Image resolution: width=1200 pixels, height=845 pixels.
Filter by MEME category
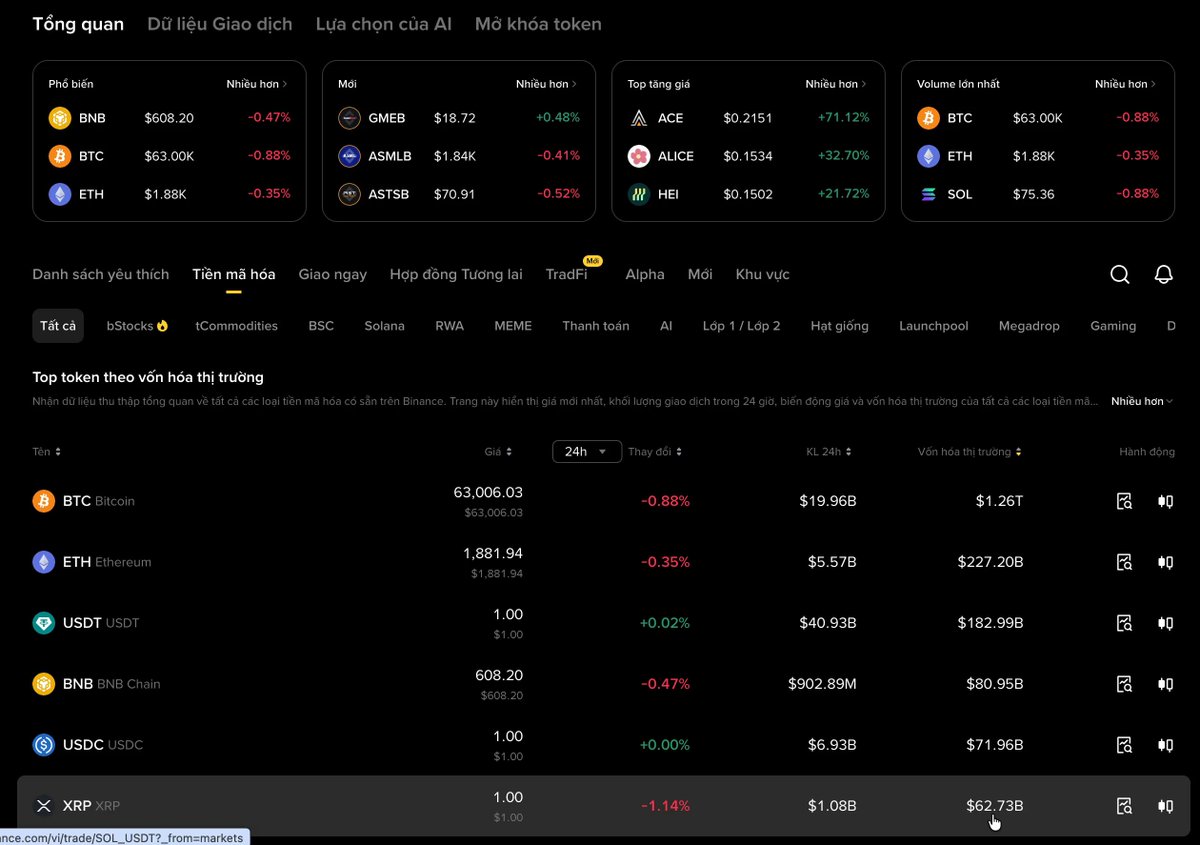(513, 326)
